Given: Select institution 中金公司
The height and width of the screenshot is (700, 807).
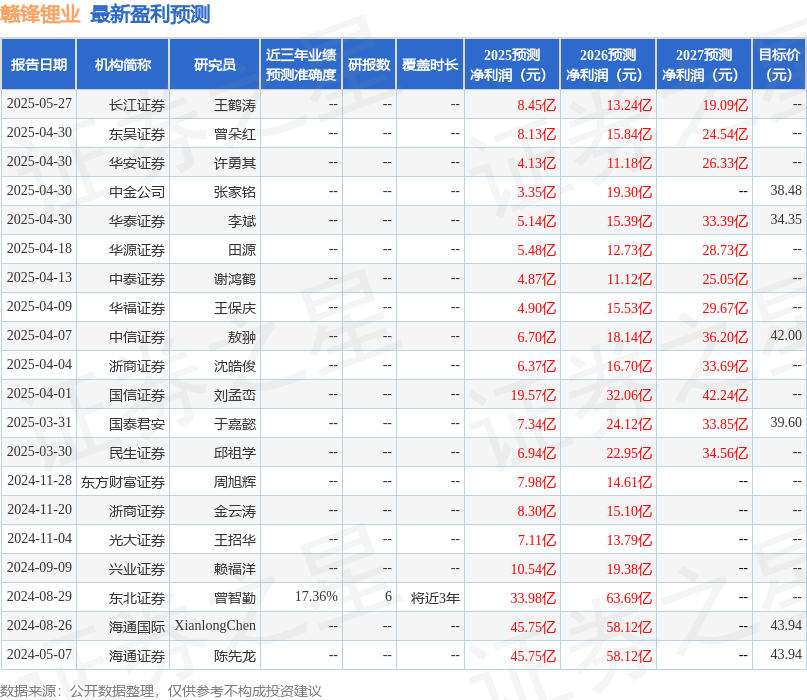Looking at the screenshot, I should [137, 192].
